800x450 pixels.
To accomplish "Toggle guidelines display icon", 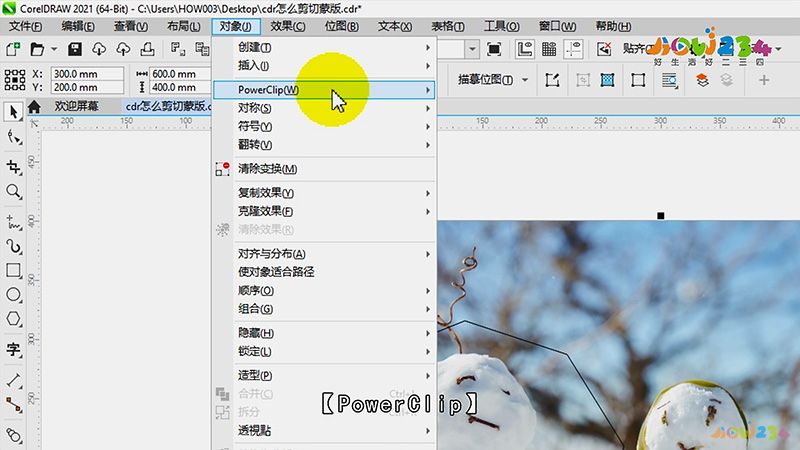I will pyautogui.click(x=573, y=49).
